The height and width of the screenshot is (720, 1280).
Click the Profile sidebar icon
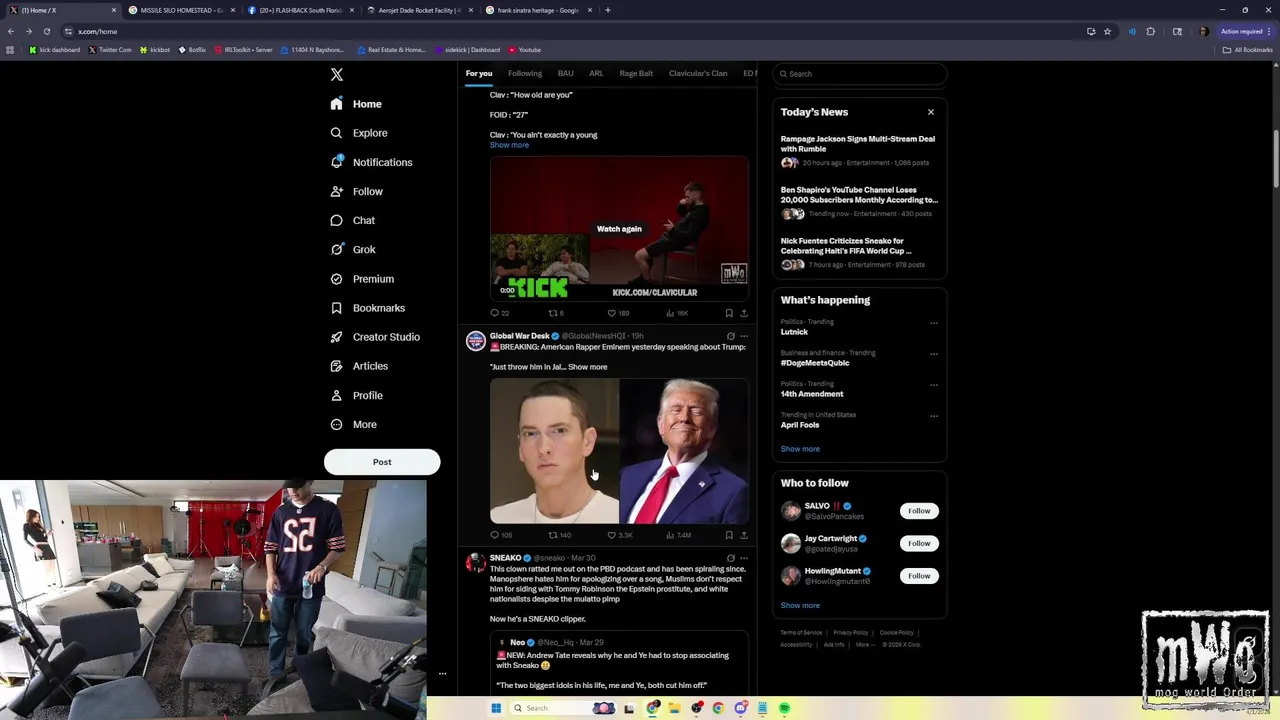337,395
